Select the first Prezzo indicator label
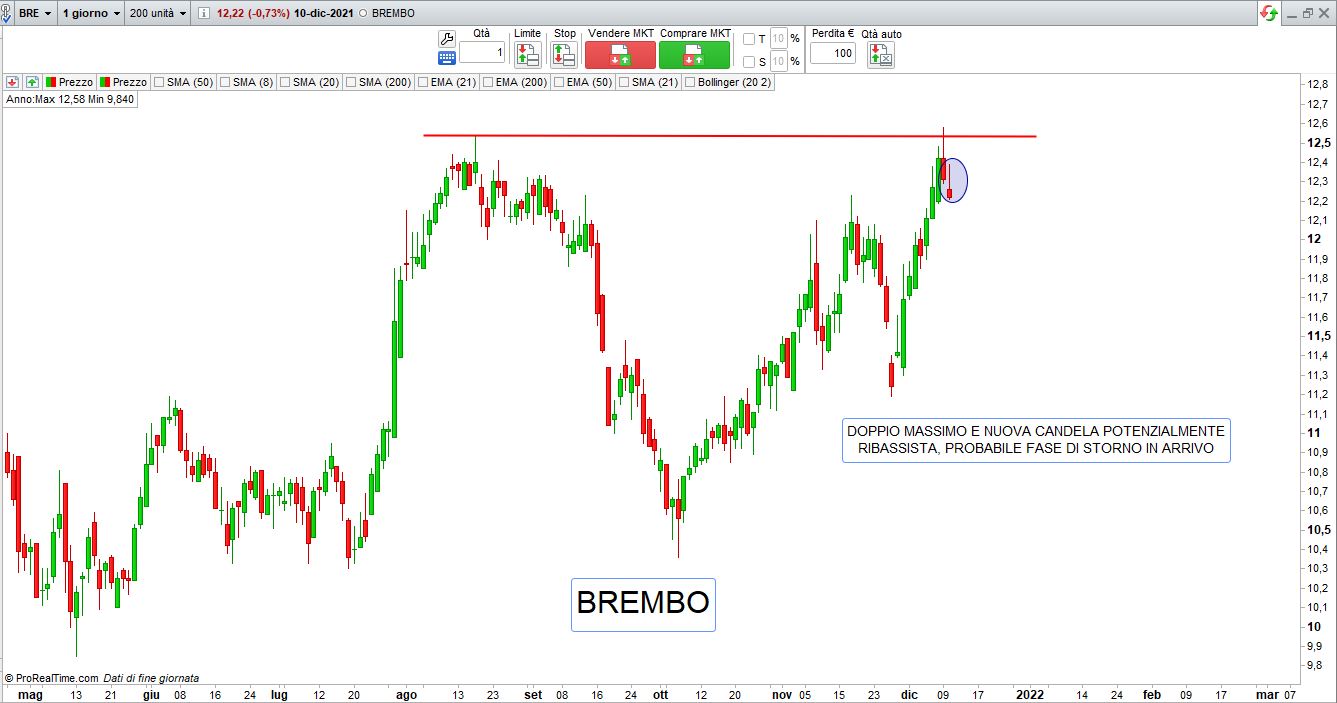This screenshot has height=703, width=1337. pos(69,82)
